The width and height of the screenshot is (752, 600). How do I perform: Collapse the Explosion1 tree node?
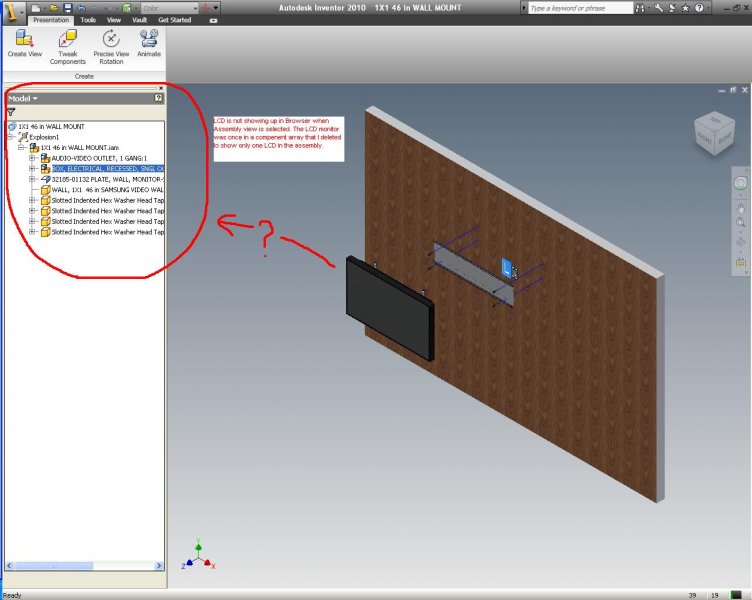11,137
